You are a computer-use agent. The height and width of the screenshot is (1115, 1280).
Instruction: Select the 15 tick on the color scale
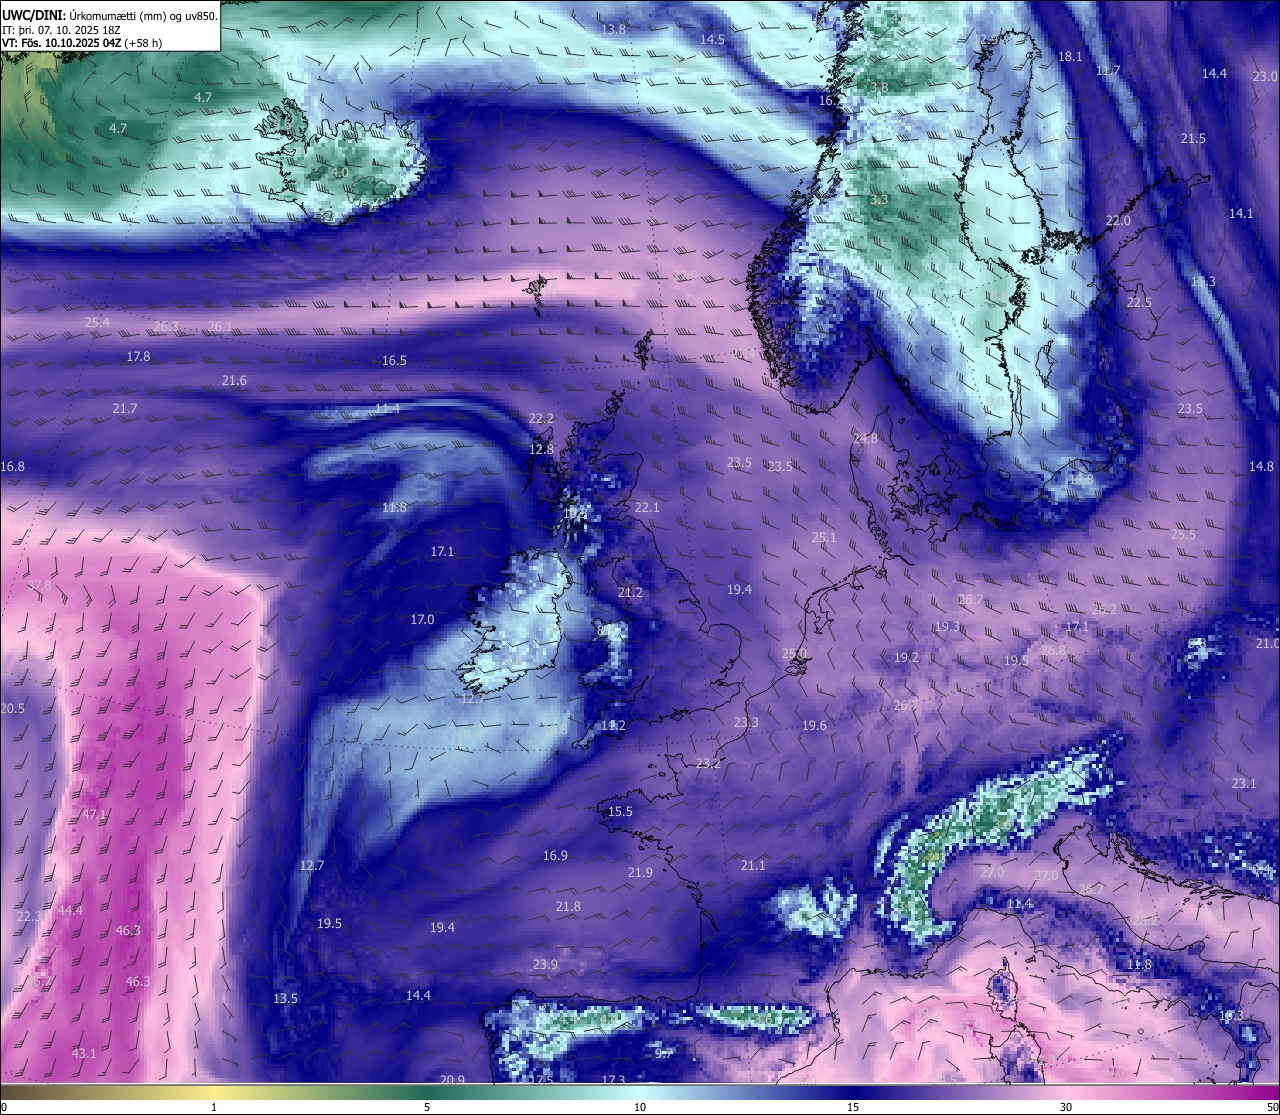click(x=853, y=1106)
